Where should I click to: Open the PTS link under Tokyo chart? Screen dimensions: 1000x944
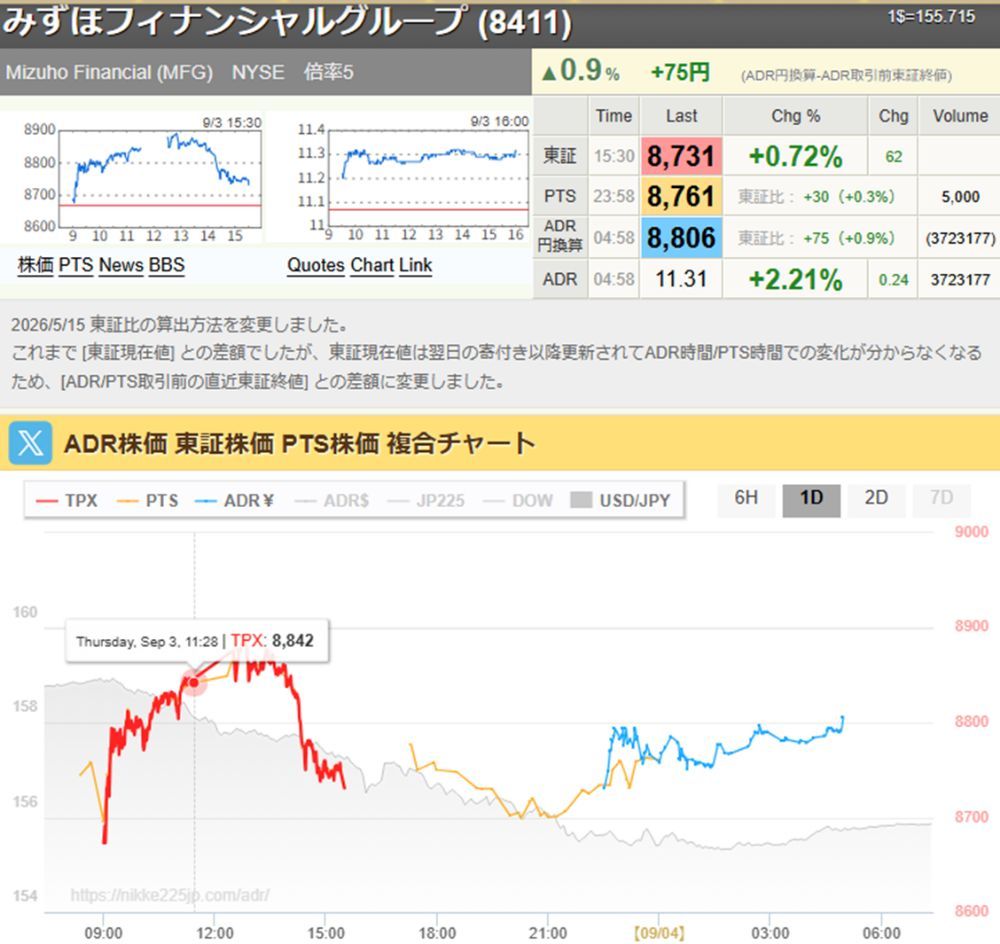[76, 265]
